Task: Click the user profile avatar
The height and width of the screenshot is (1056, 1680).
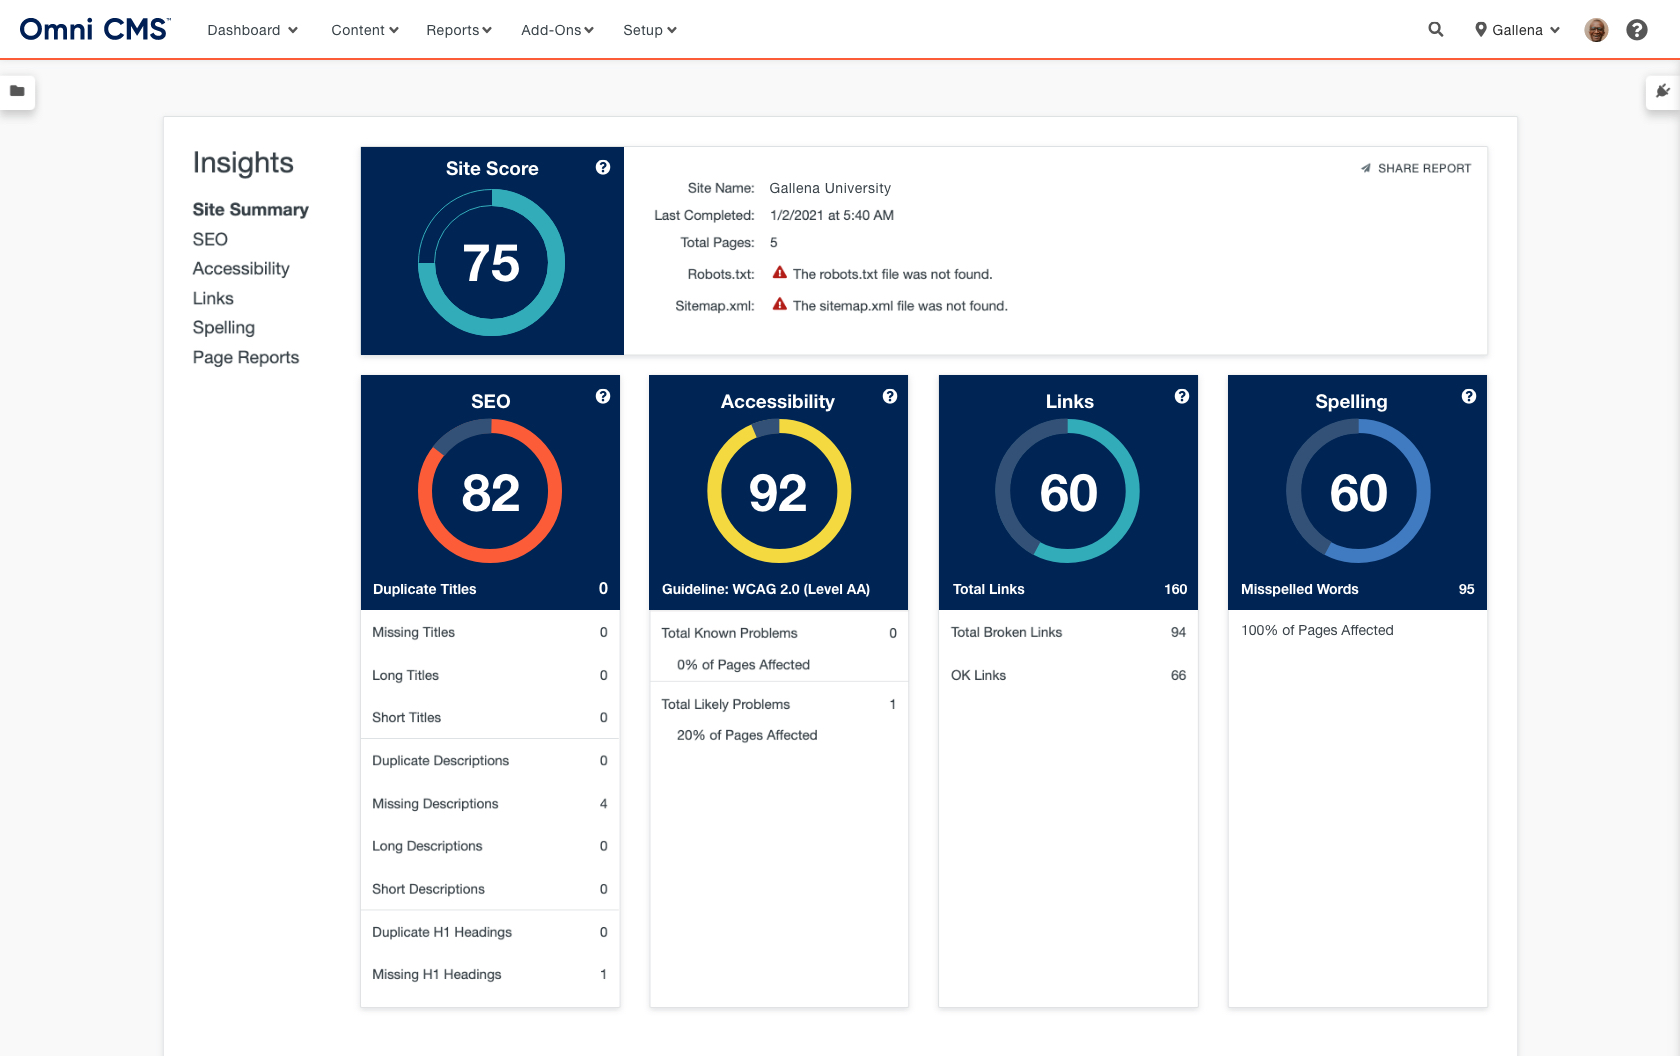Action: point(1596,29)
